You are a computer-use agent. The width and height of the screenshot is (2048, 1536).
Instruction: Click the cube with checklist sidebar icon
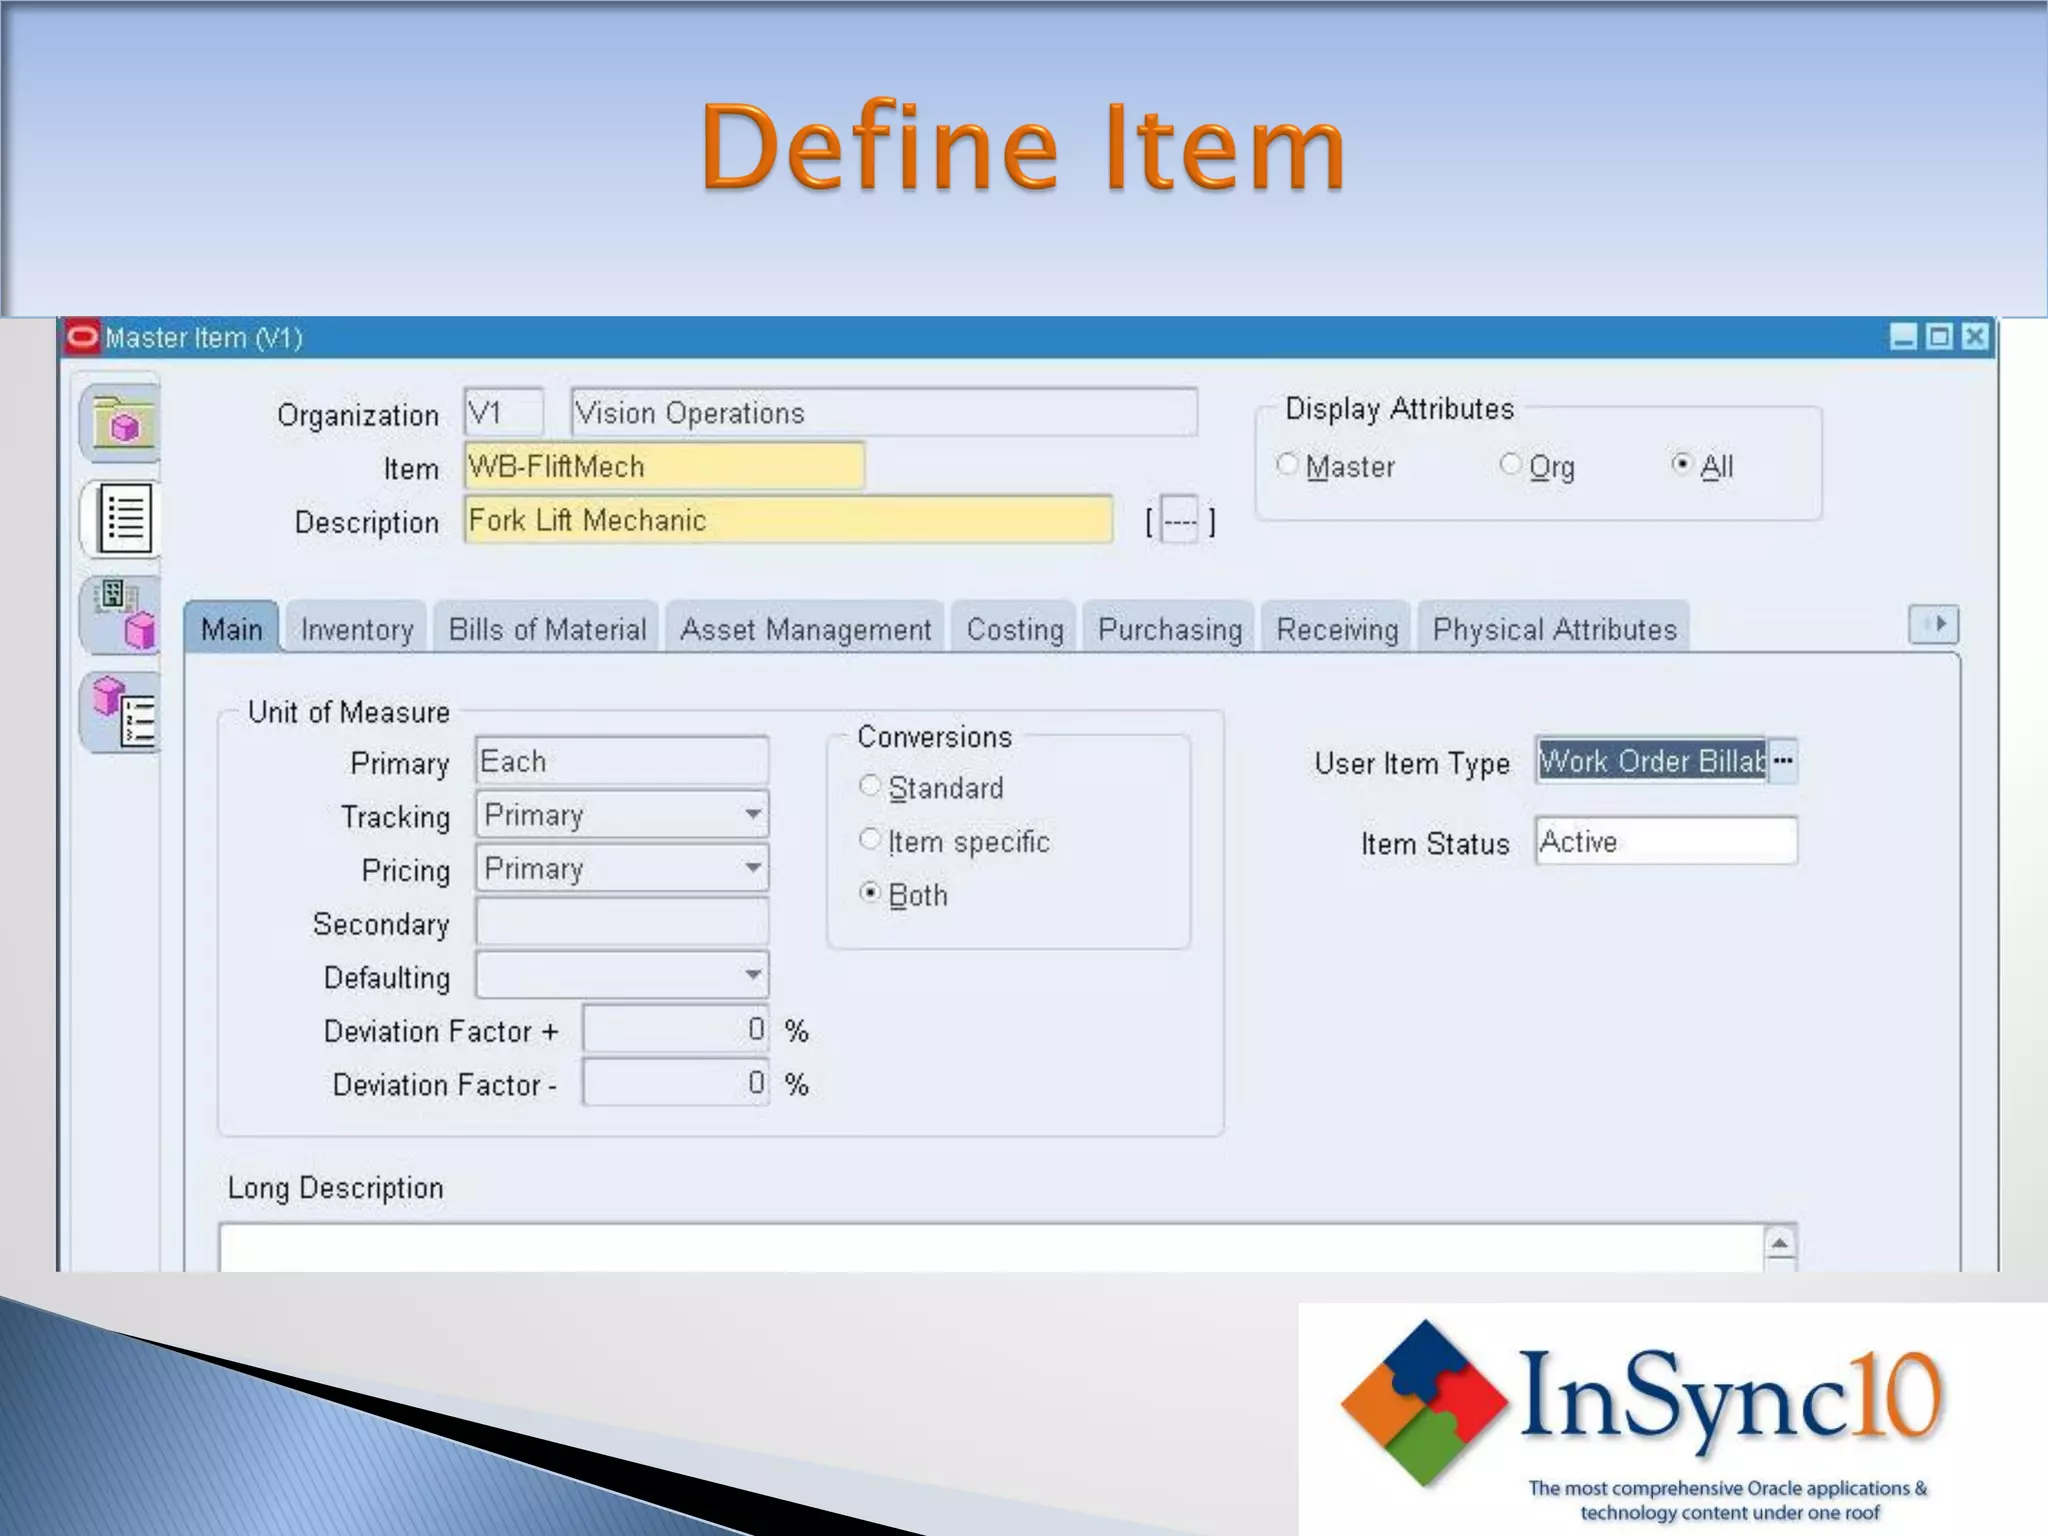124,713
